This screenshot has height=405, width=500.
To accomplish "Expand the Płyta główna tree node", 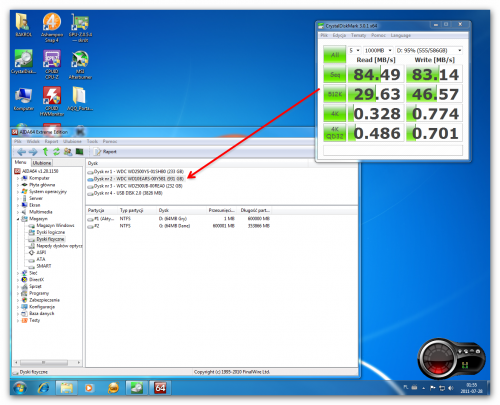I will (x=18, y=185).
